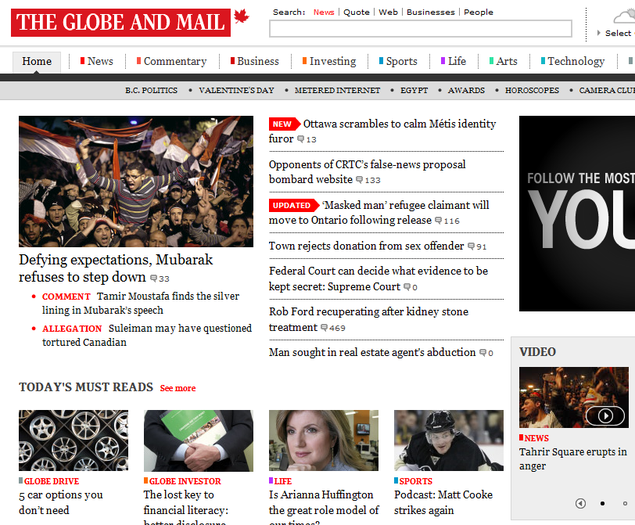Open Town rejects donation story
635x525 pixels.
367,246
